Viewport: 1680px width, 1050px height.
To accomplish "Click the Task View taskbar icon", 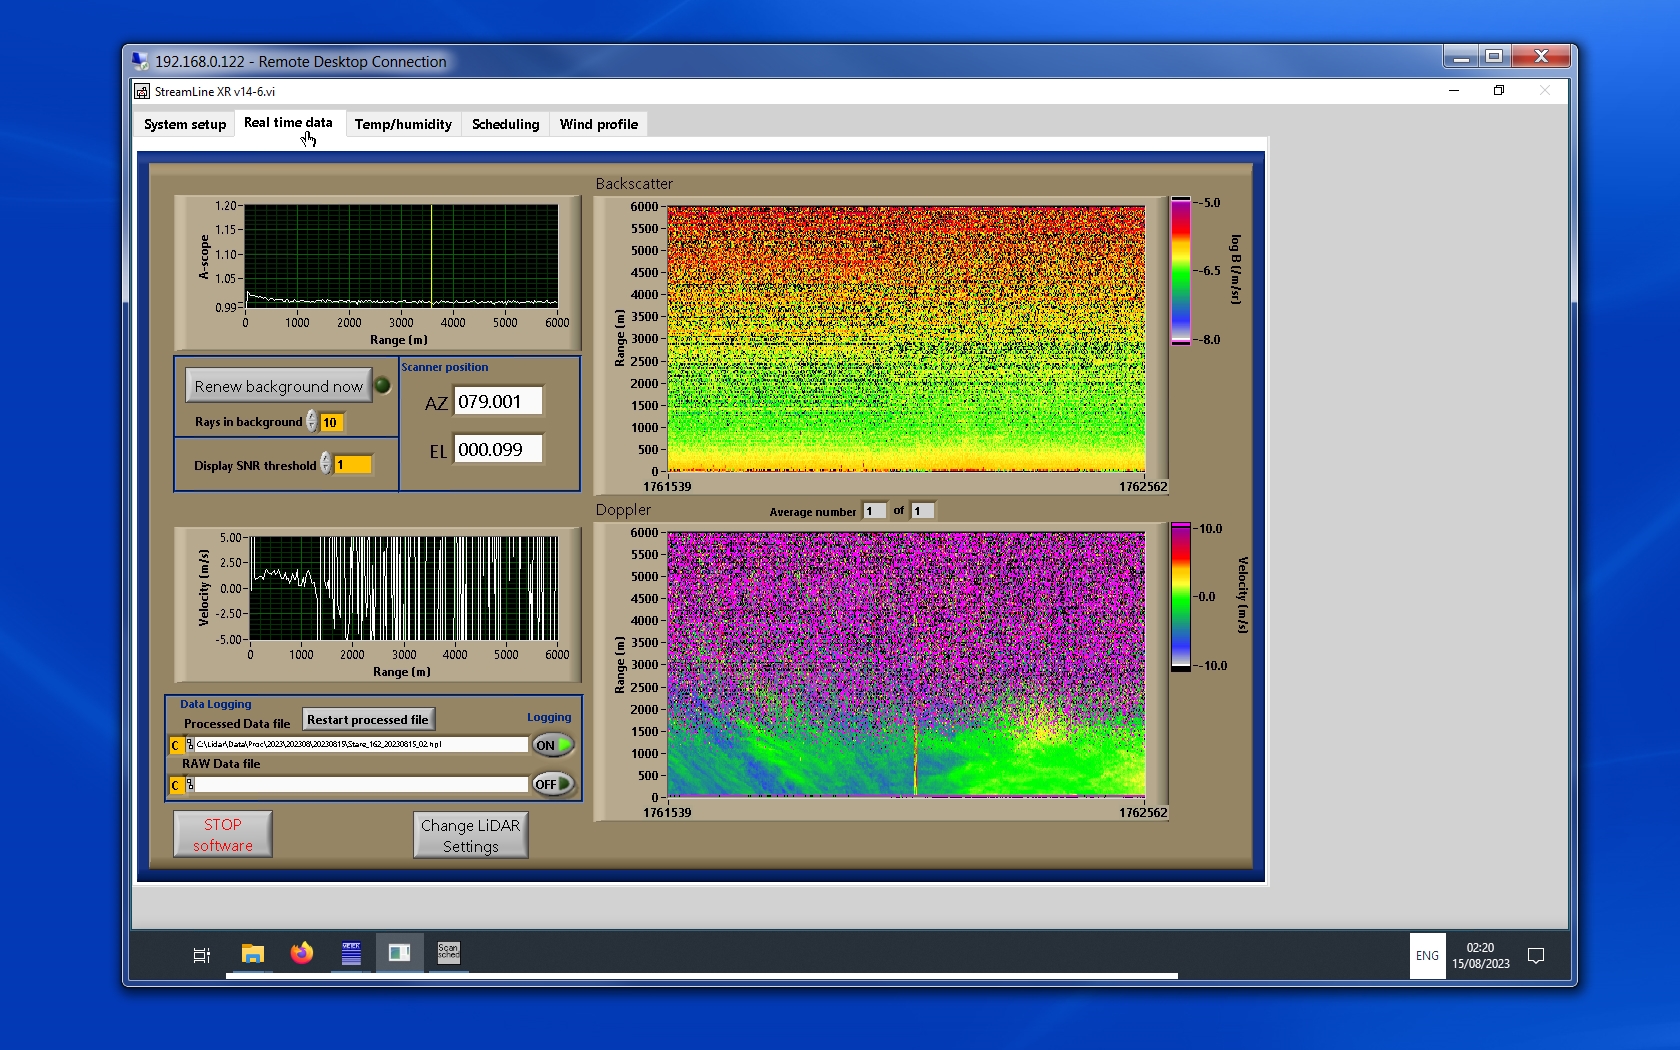I will 201,955.
